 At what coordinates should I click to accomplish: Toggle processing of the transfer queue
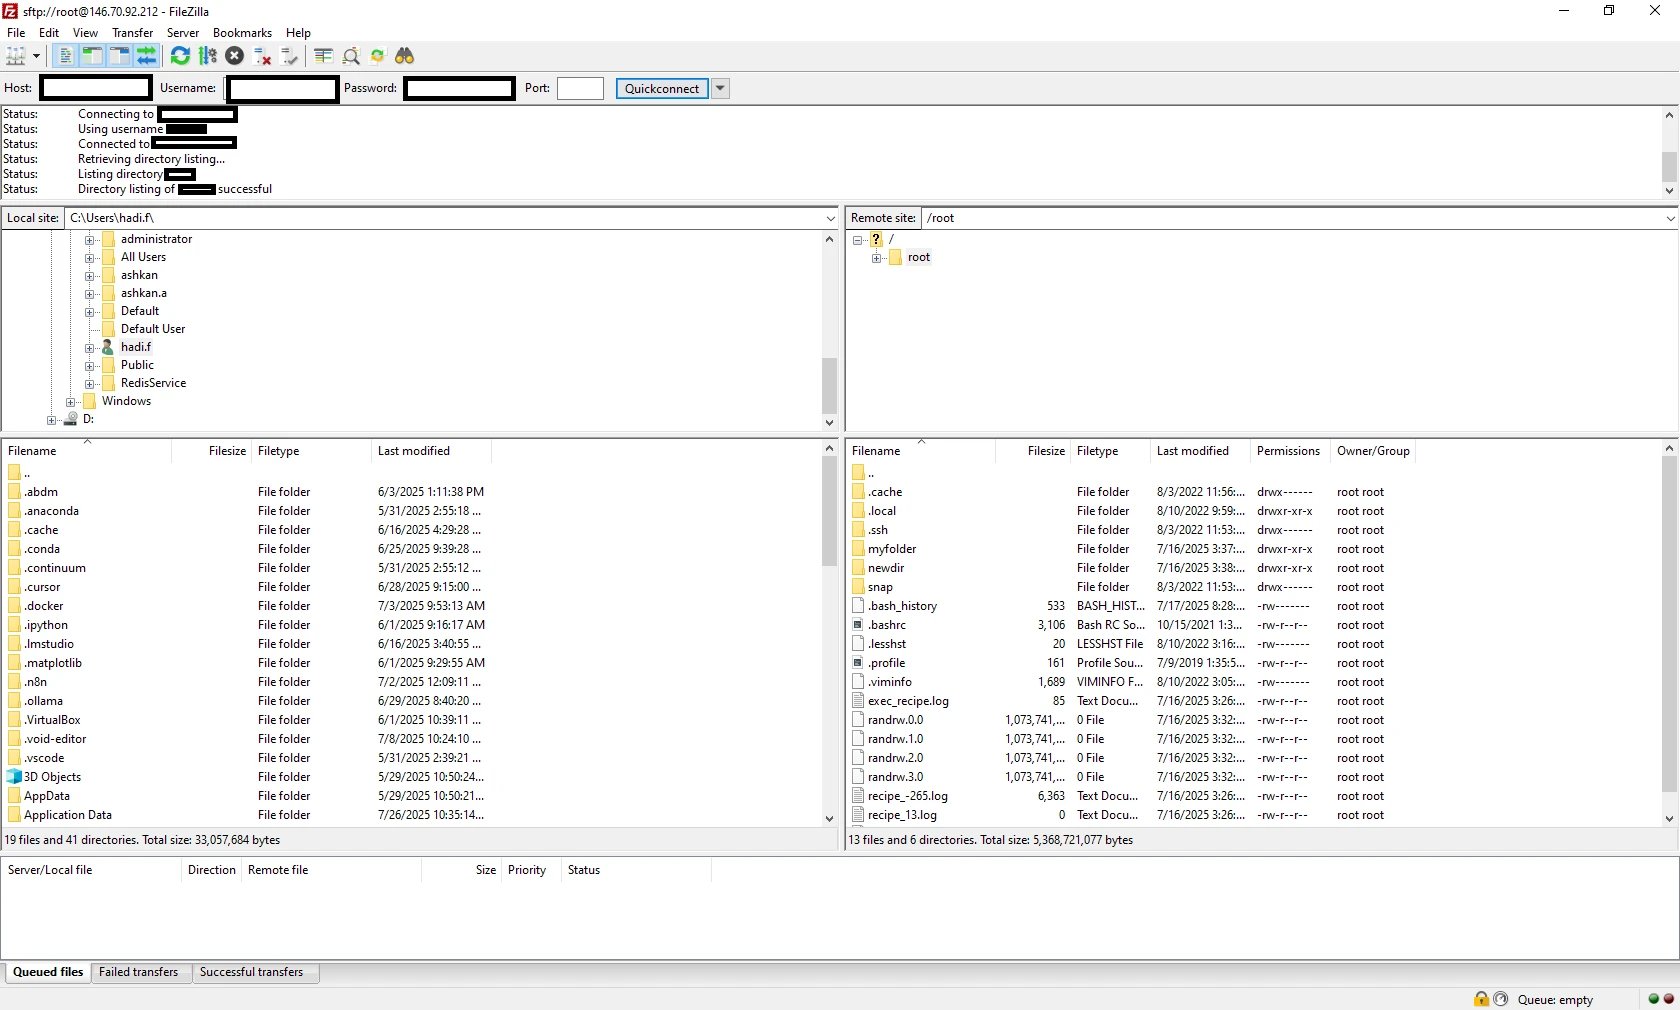coord(207,56)
